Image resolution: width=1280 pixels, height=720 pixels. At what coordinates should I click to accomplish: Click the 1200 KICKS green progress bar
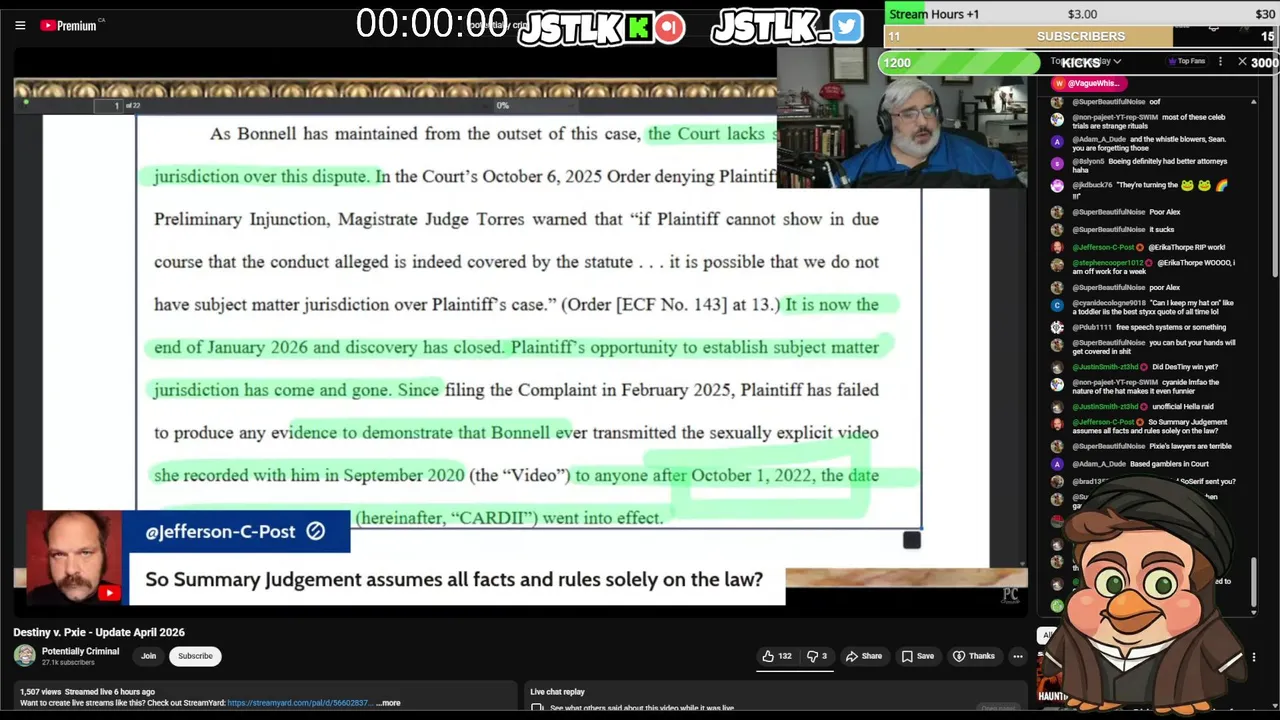959,62
